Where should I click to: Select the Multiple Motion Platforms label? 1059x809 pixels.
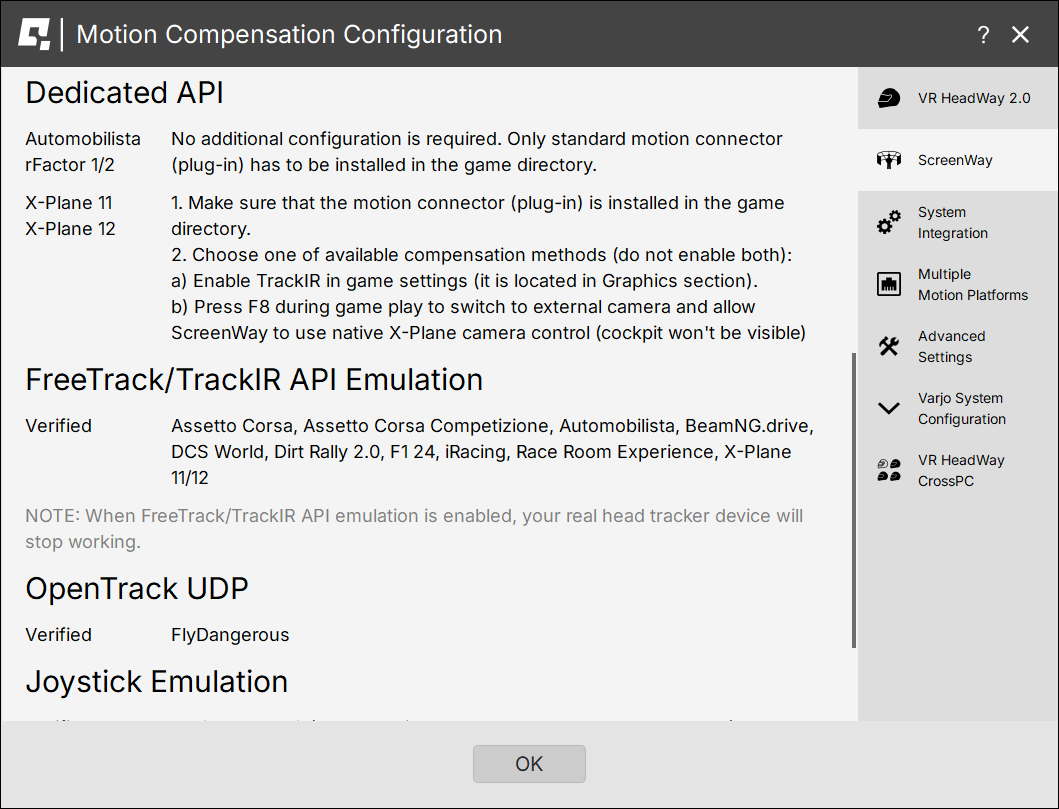(x=972, y=285)
